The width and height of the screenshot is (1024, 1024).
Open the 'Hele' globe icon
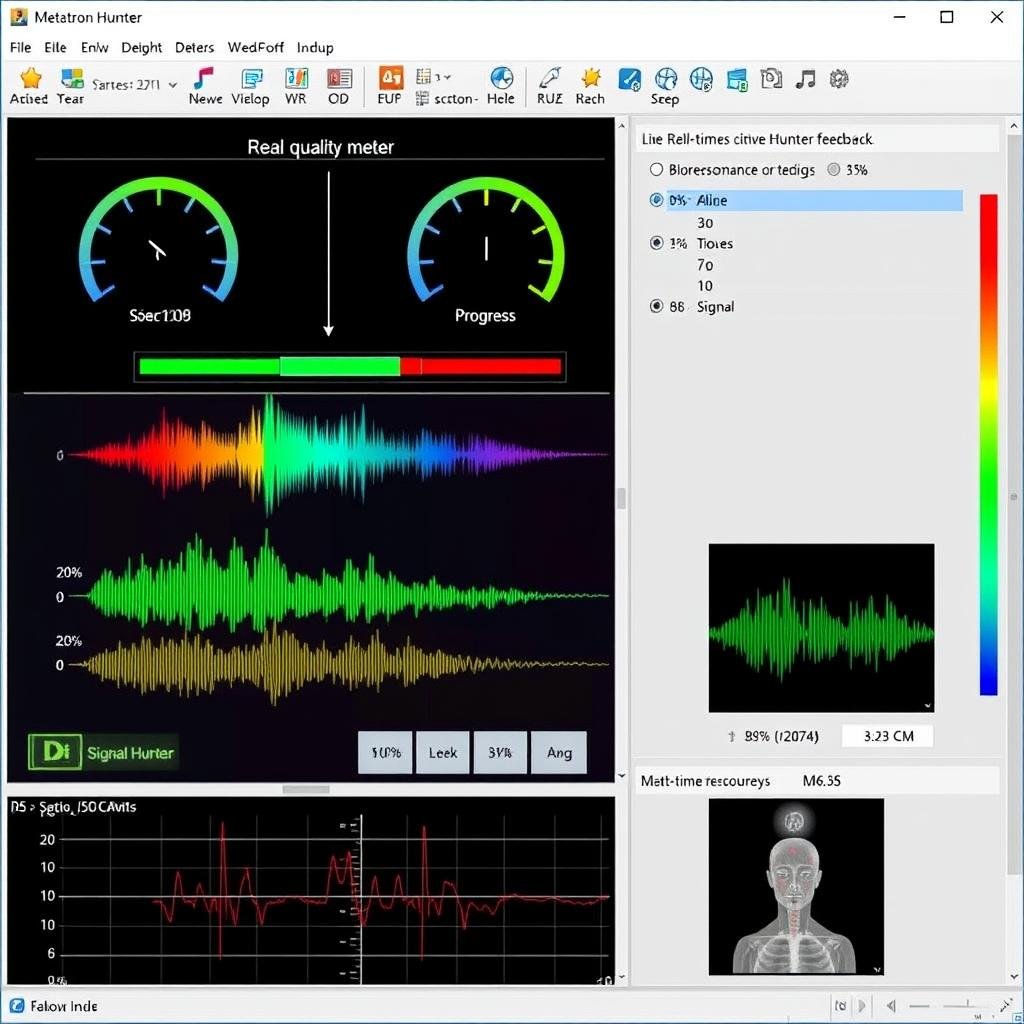pyautogui.click(x=501, y=79)
